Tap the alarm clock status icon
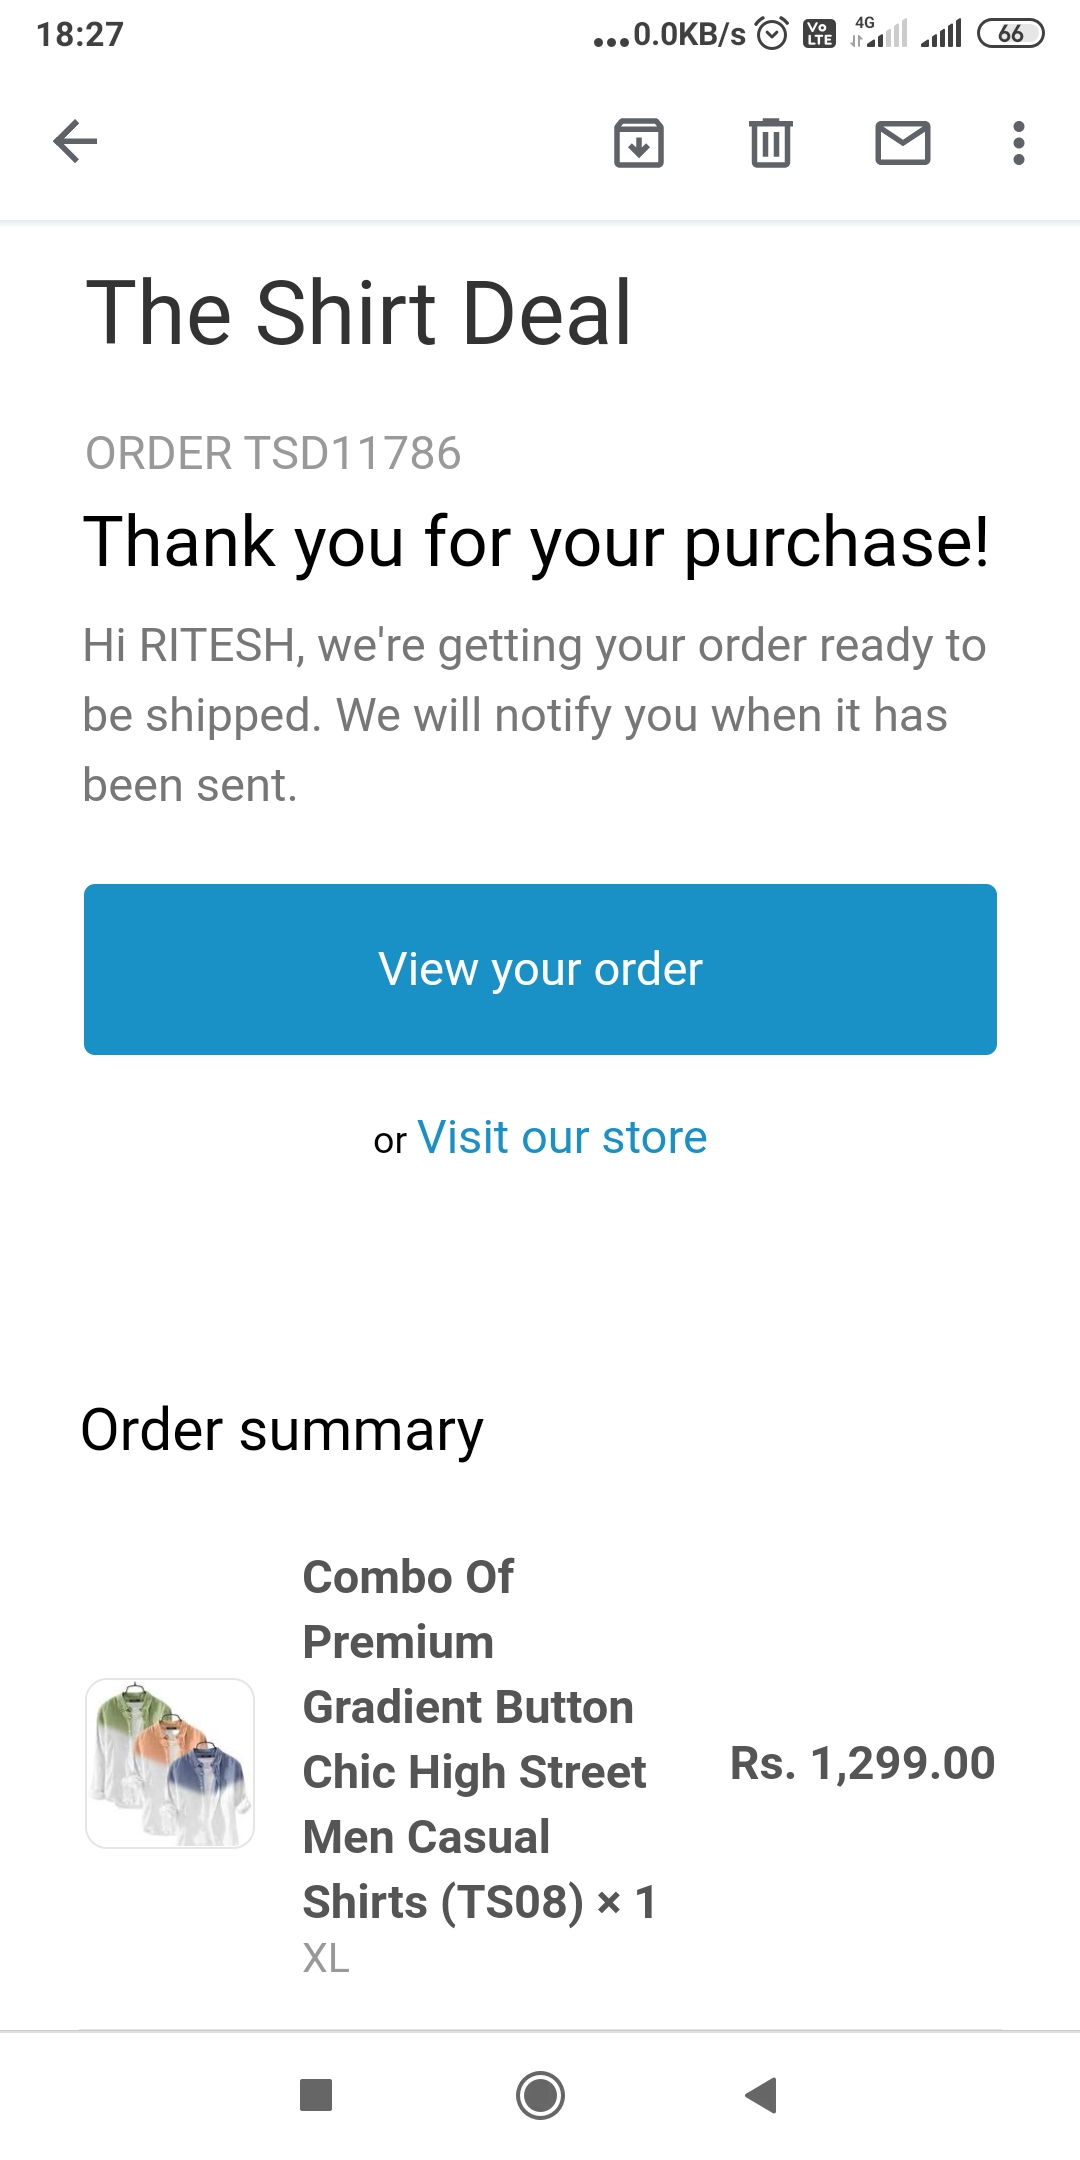1080x2160 pixels. click(x=772, y=34)
